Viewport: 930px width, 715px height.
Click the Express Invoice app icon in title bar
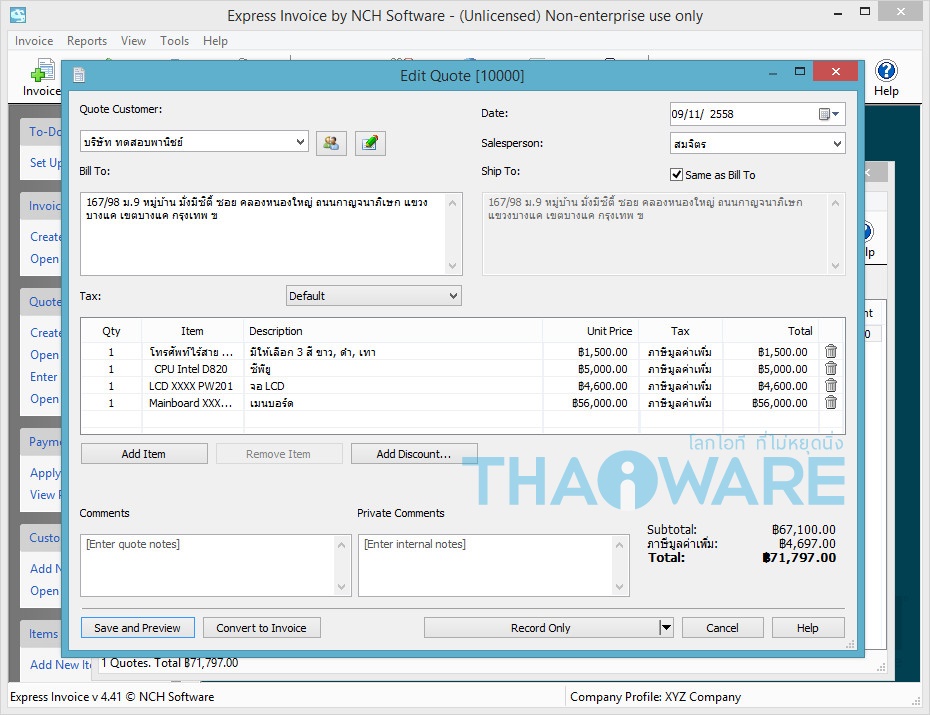18,15
